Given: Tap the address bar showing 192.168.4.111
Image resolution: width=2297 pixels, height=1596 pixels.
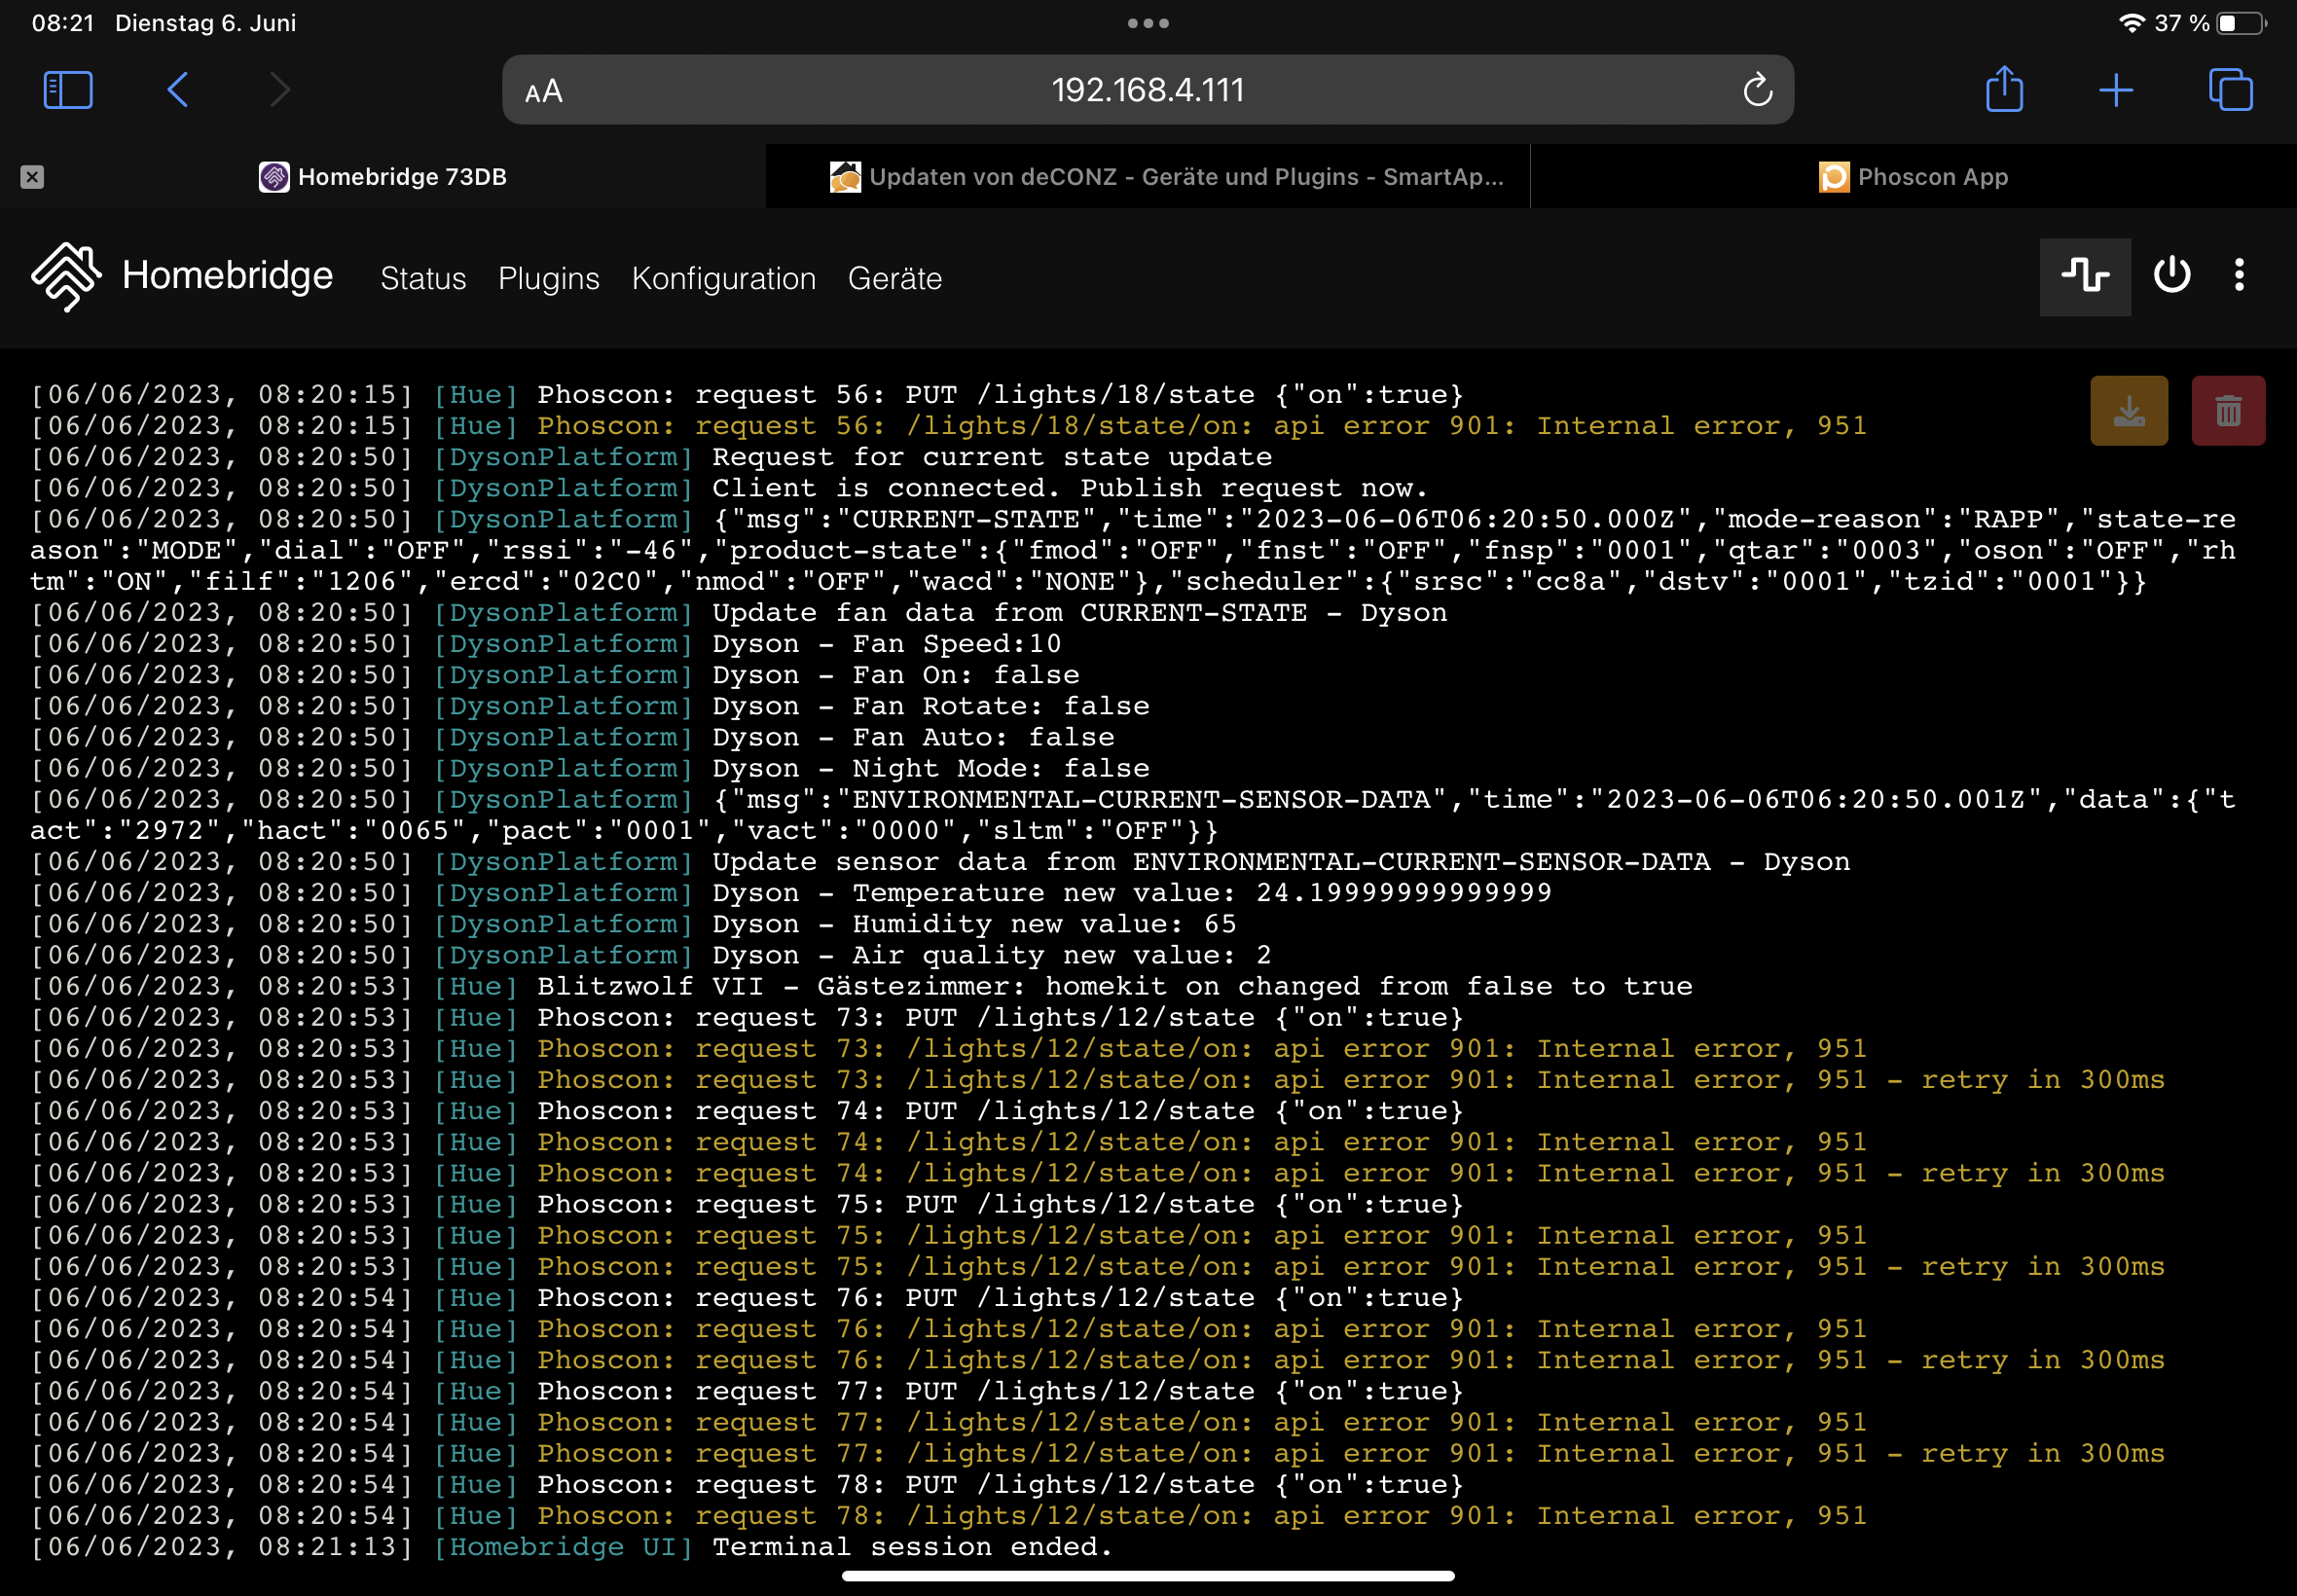Looking at the screenshot, I should (1147, 90).
